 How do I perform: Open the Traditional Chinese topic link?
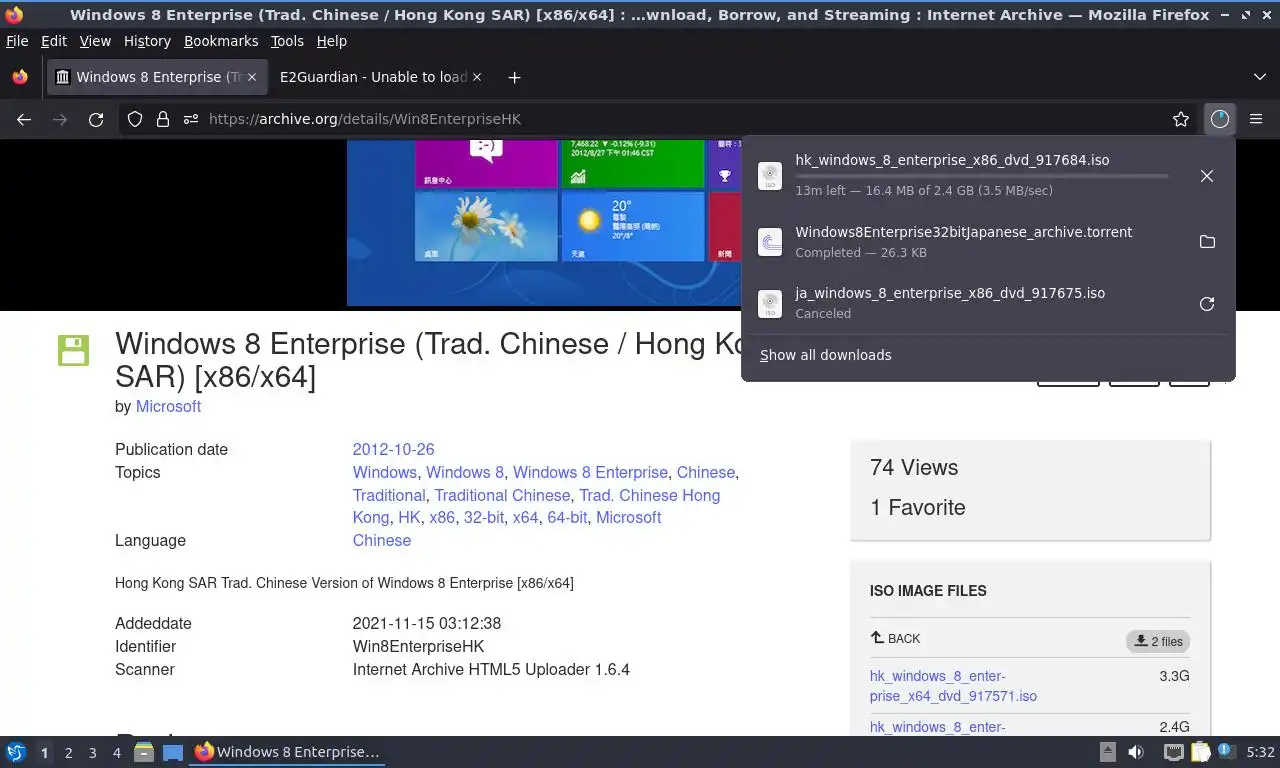click(x=502, y=495)
